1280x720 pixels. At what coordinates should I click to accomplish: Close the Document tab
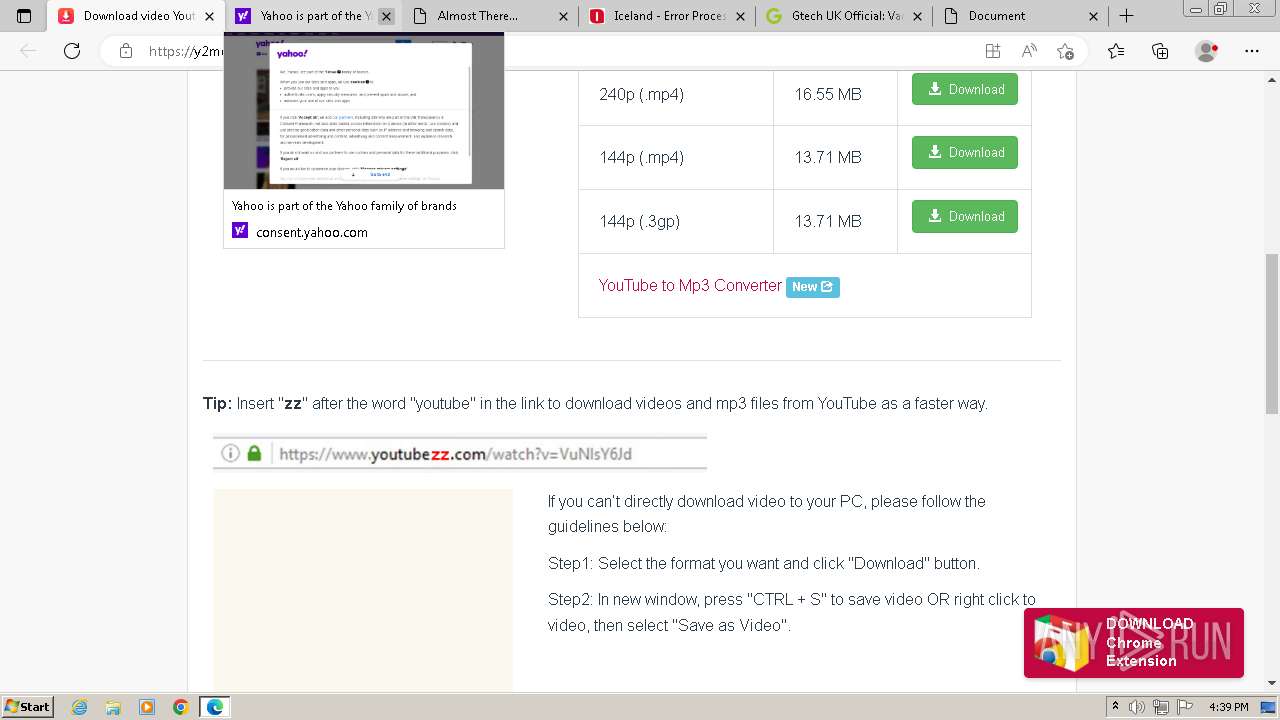[1093, 16]
